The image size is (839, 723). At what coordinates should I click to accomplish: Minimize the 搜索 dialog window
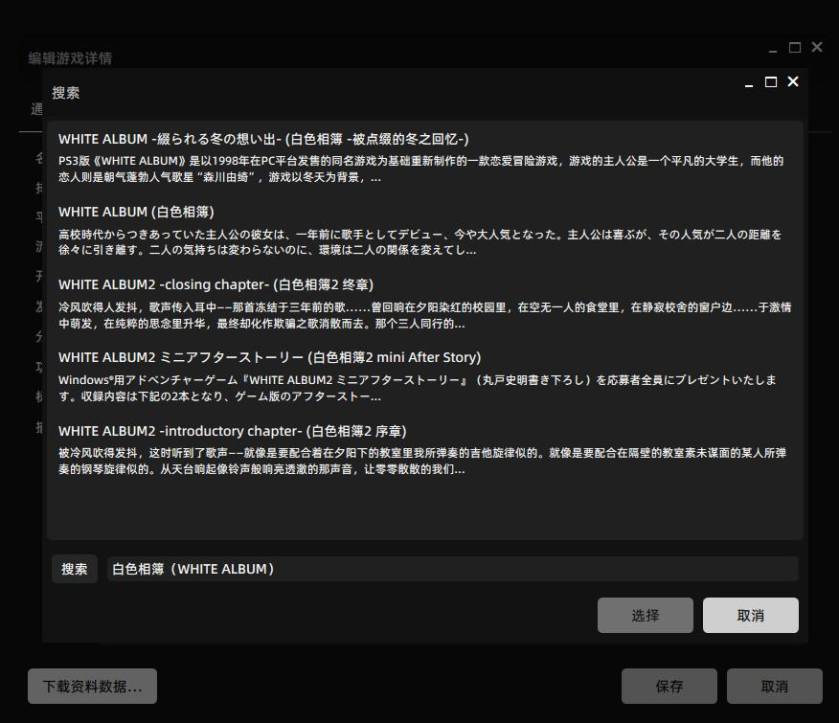point(749,84)
